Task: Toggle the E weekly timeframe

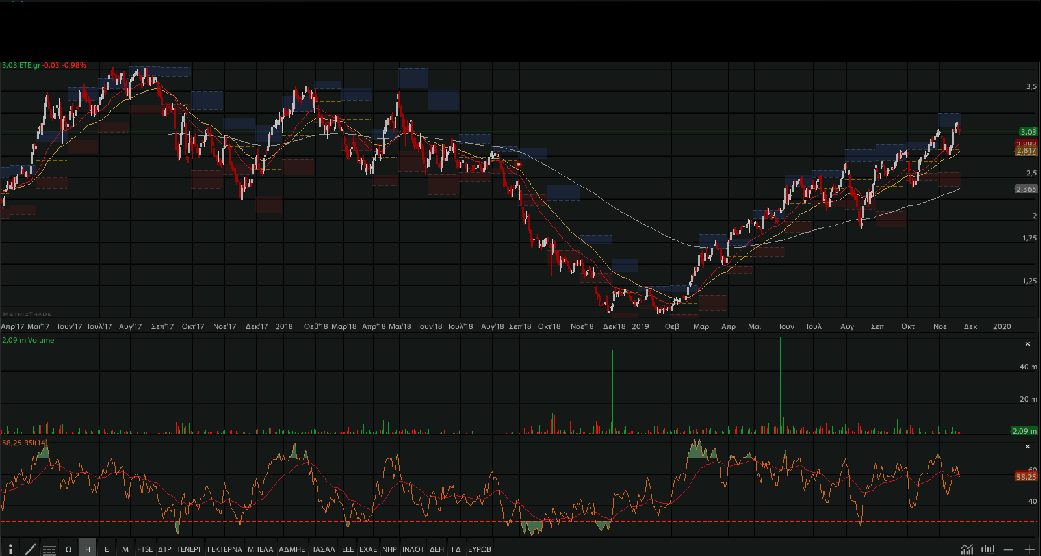Action: click(x=106, y=549)
